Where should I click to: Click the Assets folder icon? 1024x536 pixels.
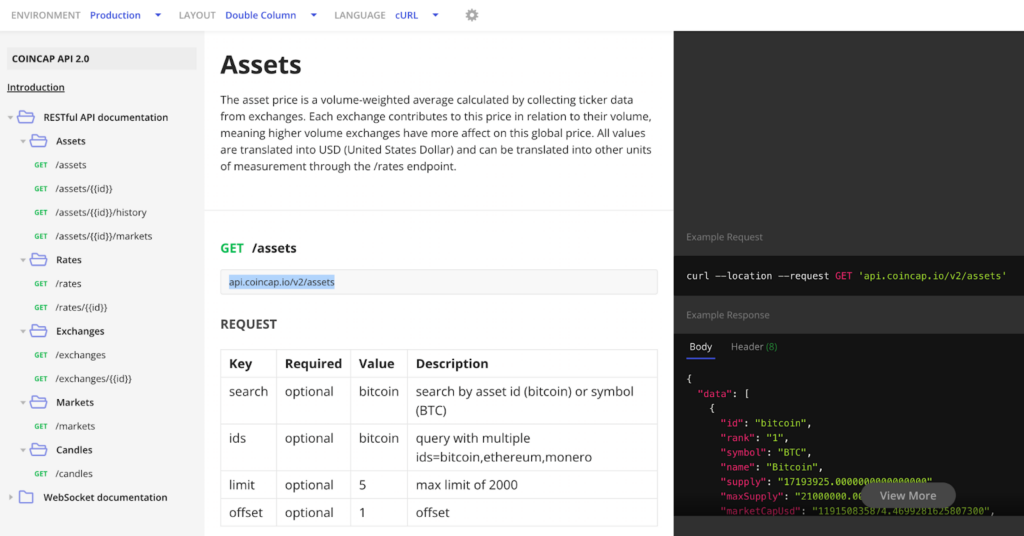click(39, 141)
